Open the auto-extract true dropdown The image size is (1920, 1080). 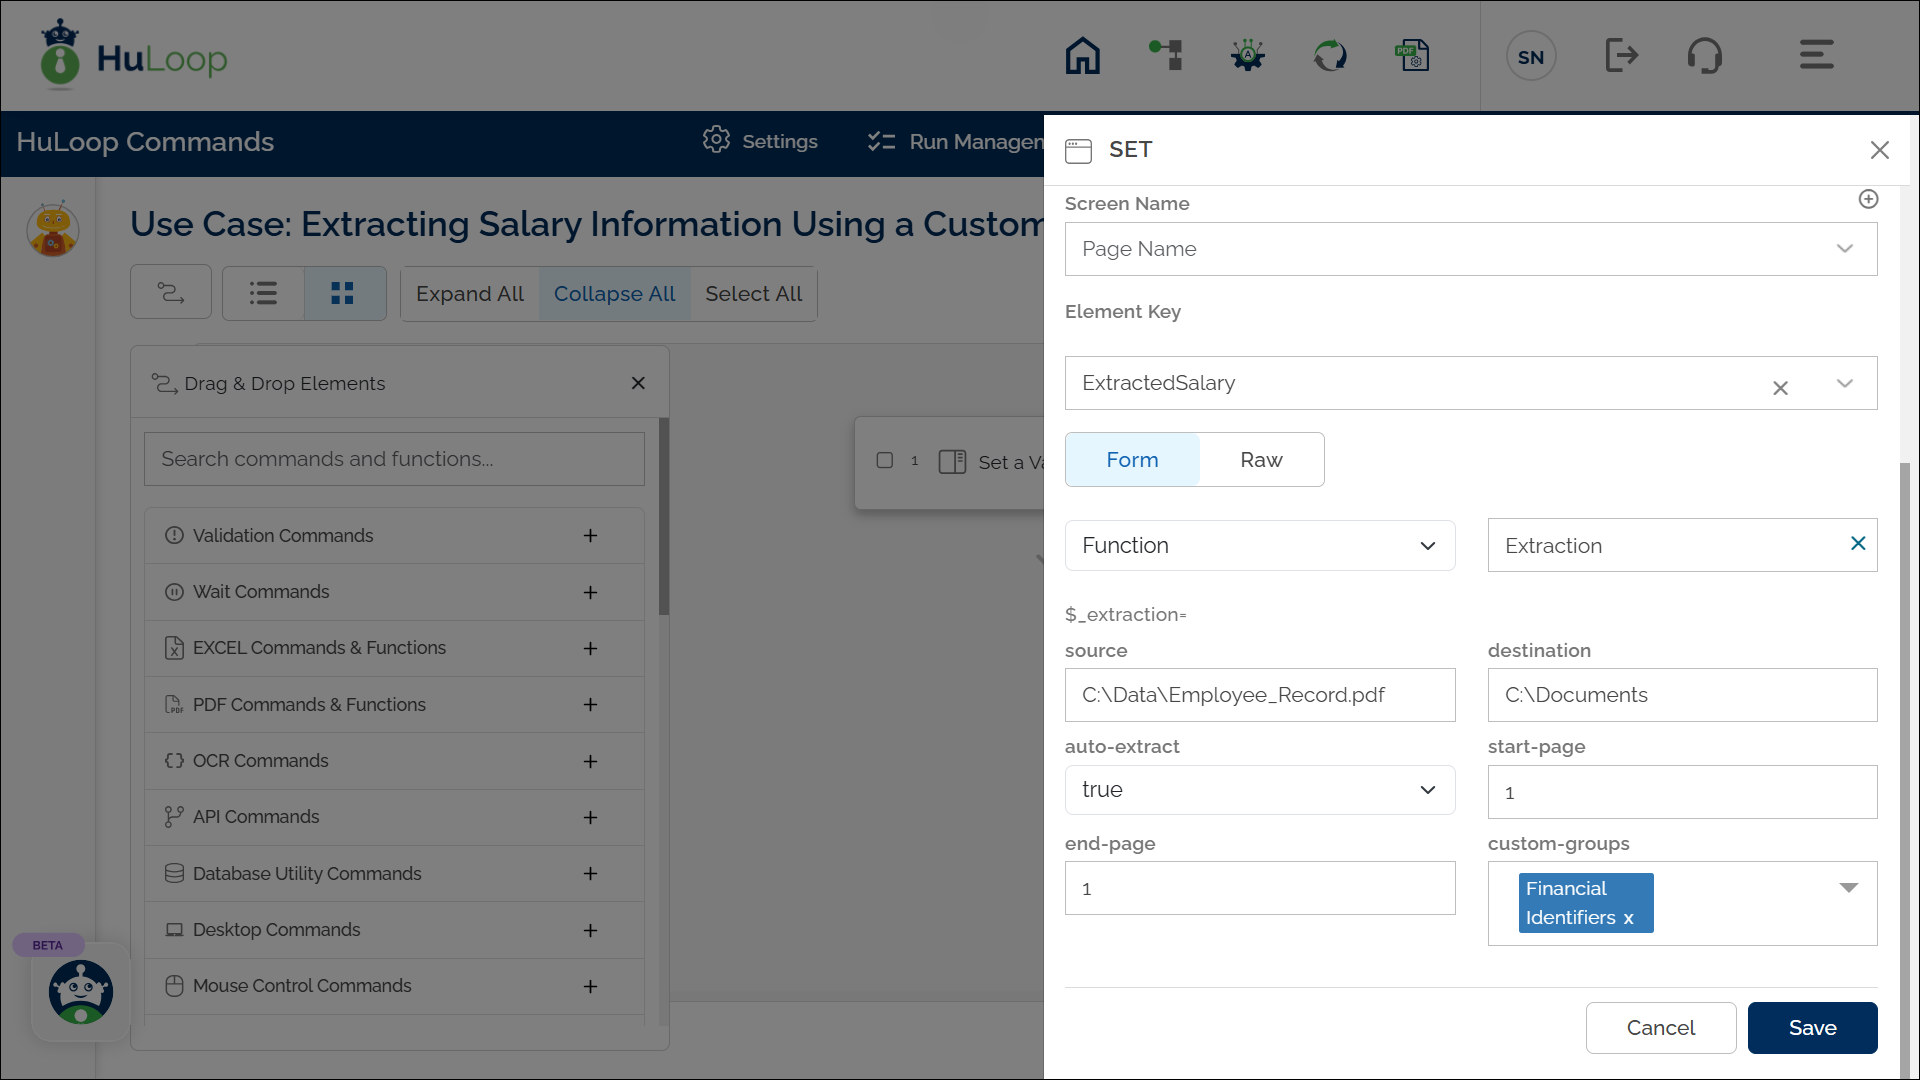[x=1259, y=790]
